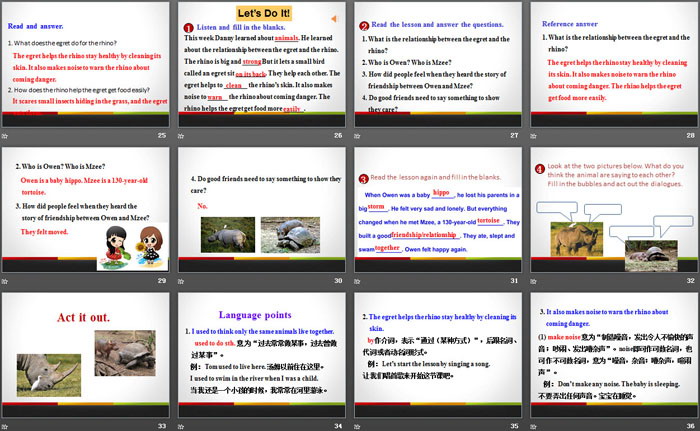The image size is (700, 431).
Task: Click the animation star under slide 28
Action: (533, 136)
